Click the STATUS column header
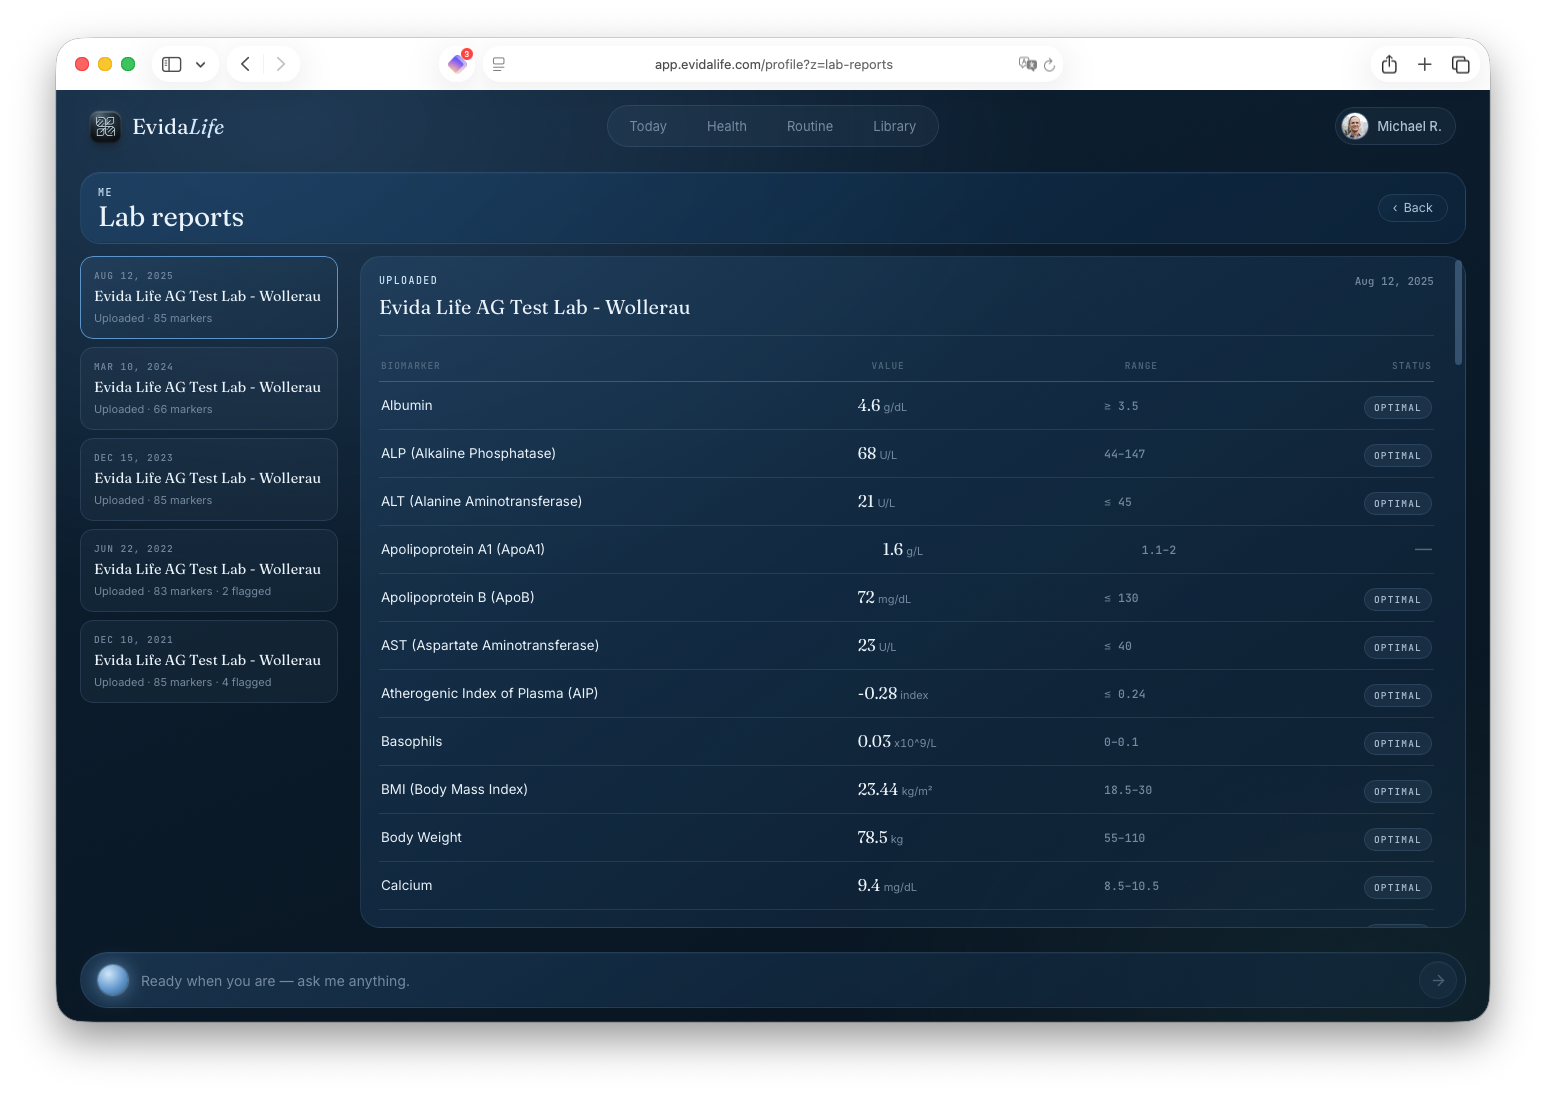Image resolution: width=1546 pixels, height=1096 pixels. 1412,366
